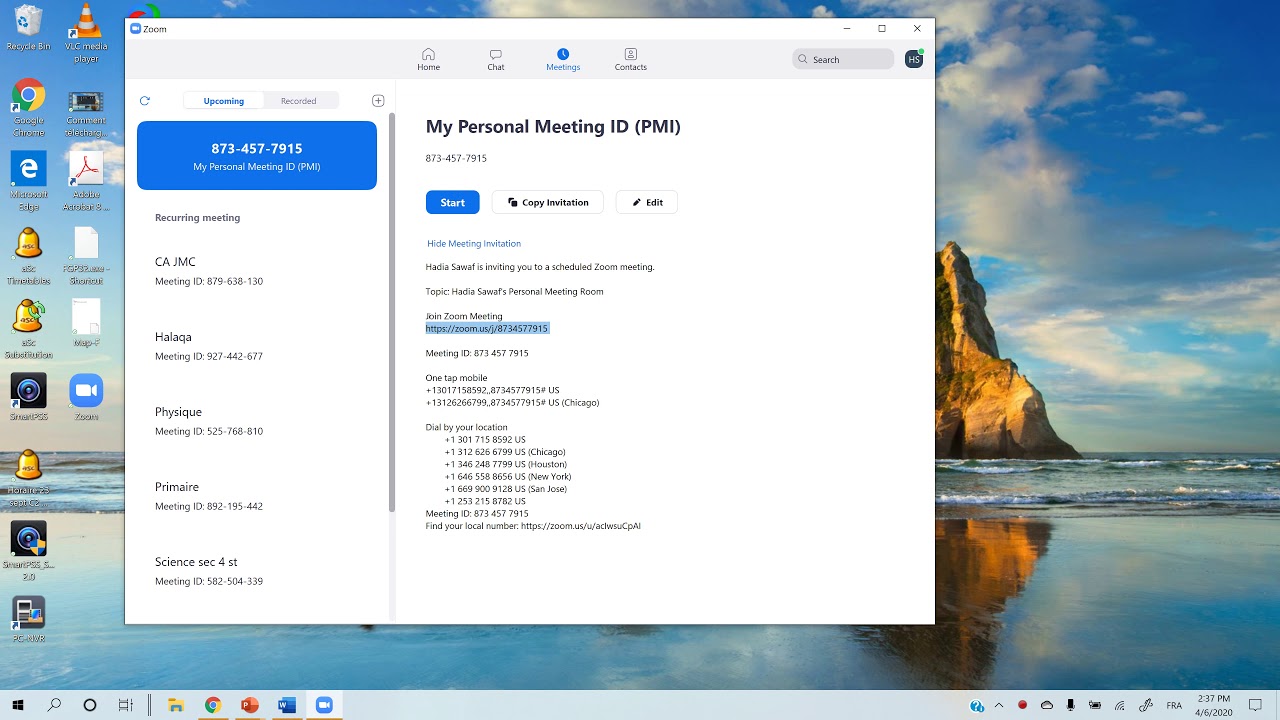This screenshot has width=1280, height=720.
Task: Click the Microsoft Edge desktop icon
Action: (28, 181)
